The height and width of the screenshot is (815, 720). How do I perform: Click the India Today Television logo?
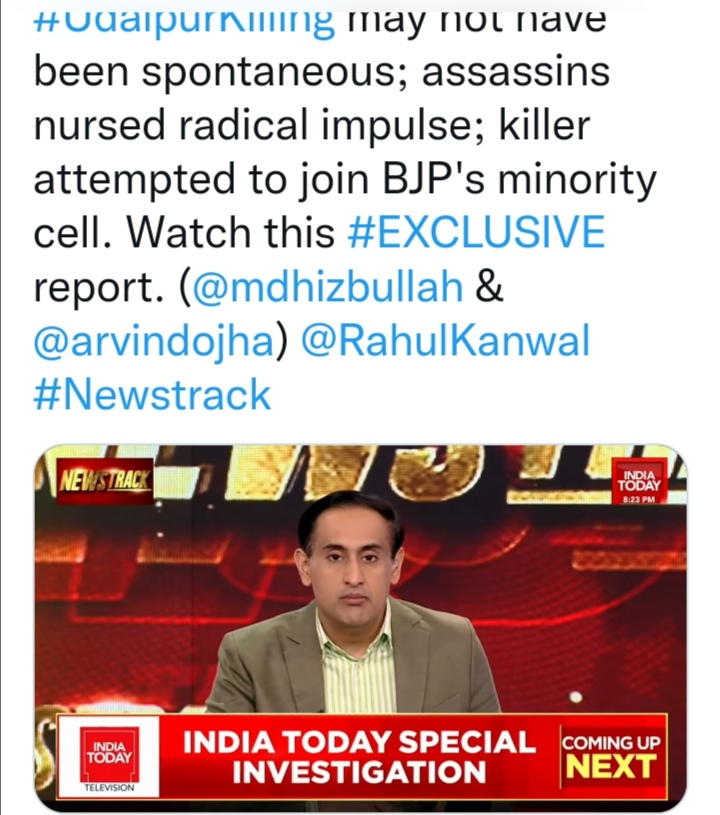tap(110, 756)
